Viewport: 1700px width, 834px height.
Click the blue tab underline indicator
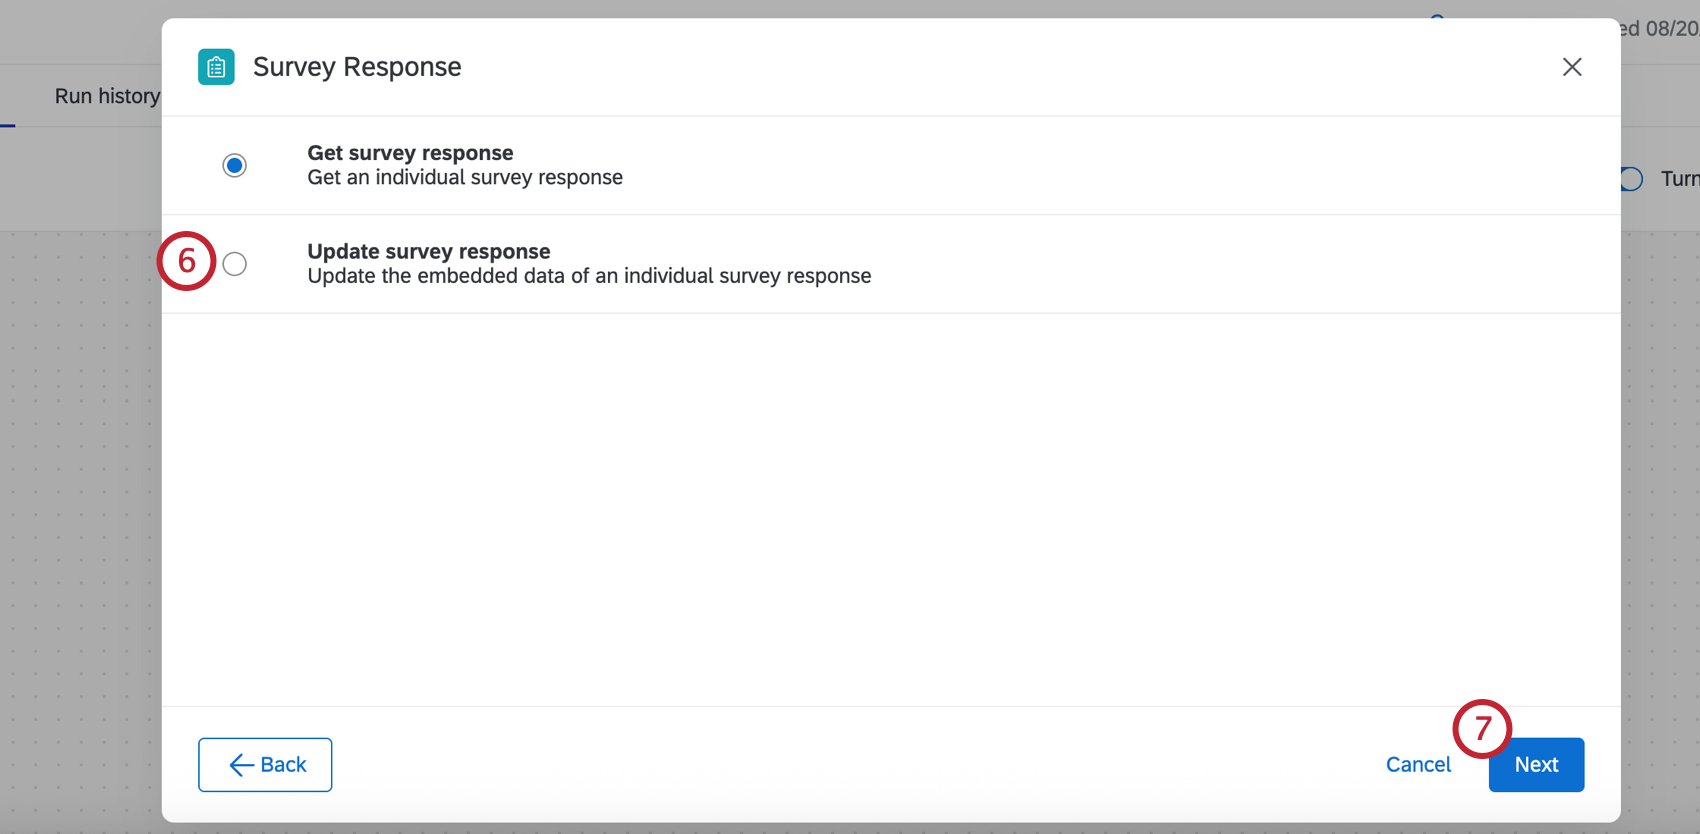[x=10, y=125]
